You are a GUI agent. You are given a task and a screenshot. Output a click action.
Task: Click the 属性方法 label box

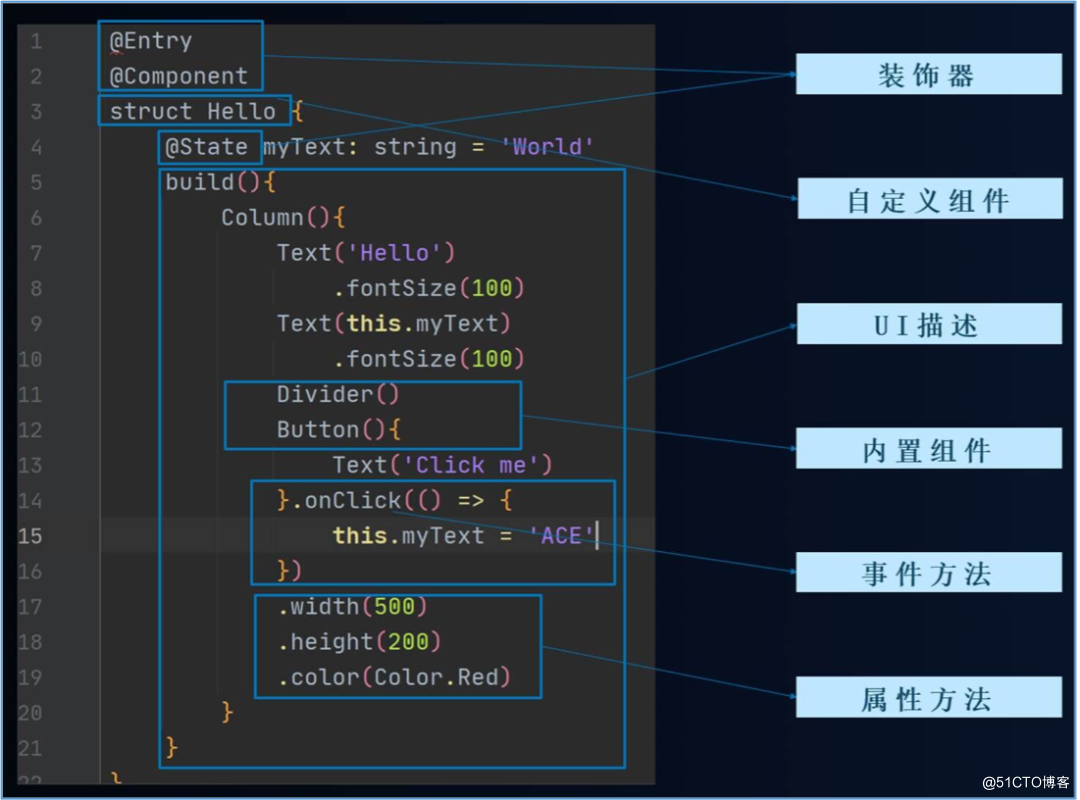(928, 697)
